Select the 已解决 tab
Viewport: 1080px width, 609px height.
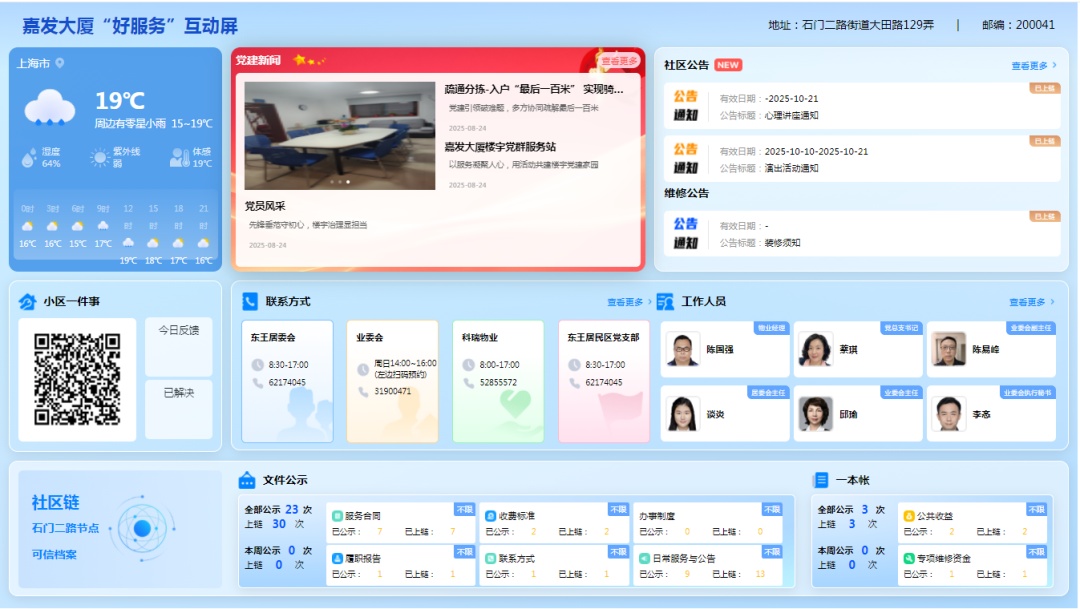click(179, 393)
